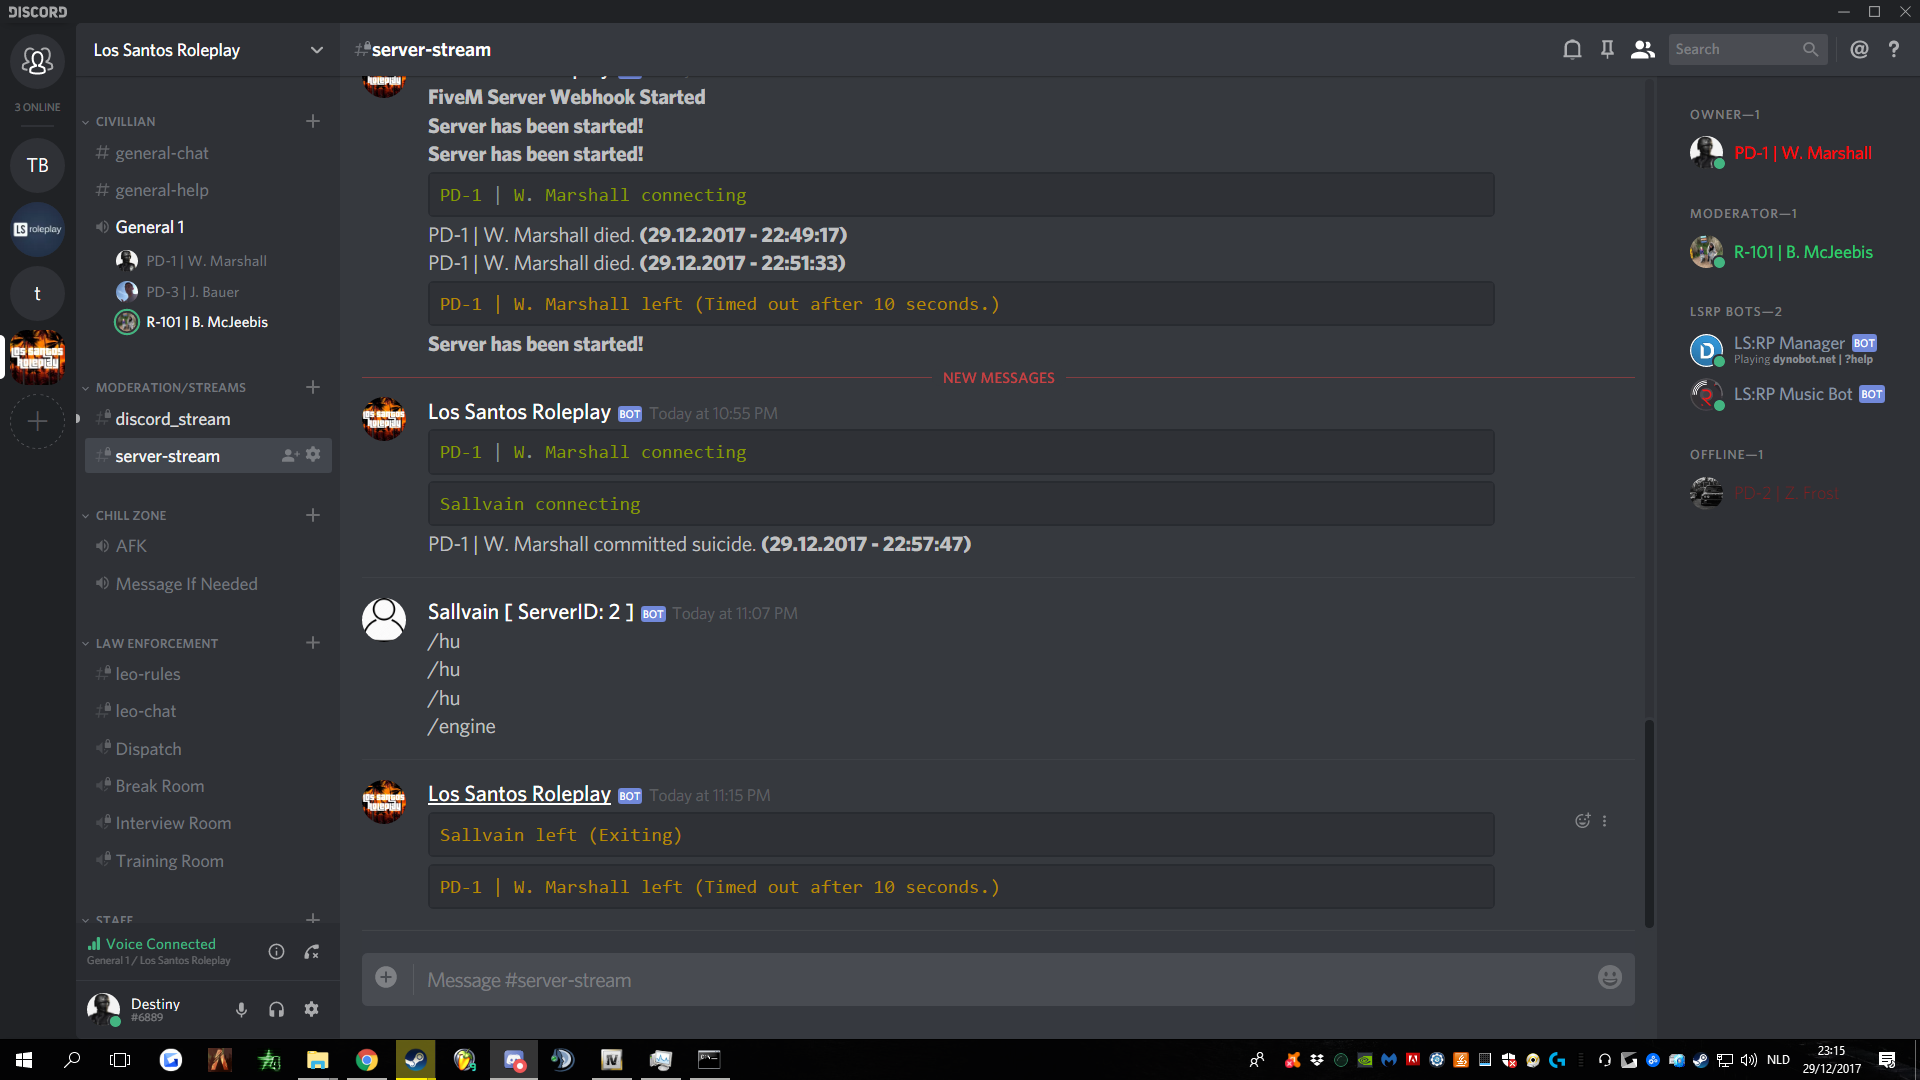Screen dimensions: 1920x1080
Task: Open the general-chat channel
Action: (162, 153)
